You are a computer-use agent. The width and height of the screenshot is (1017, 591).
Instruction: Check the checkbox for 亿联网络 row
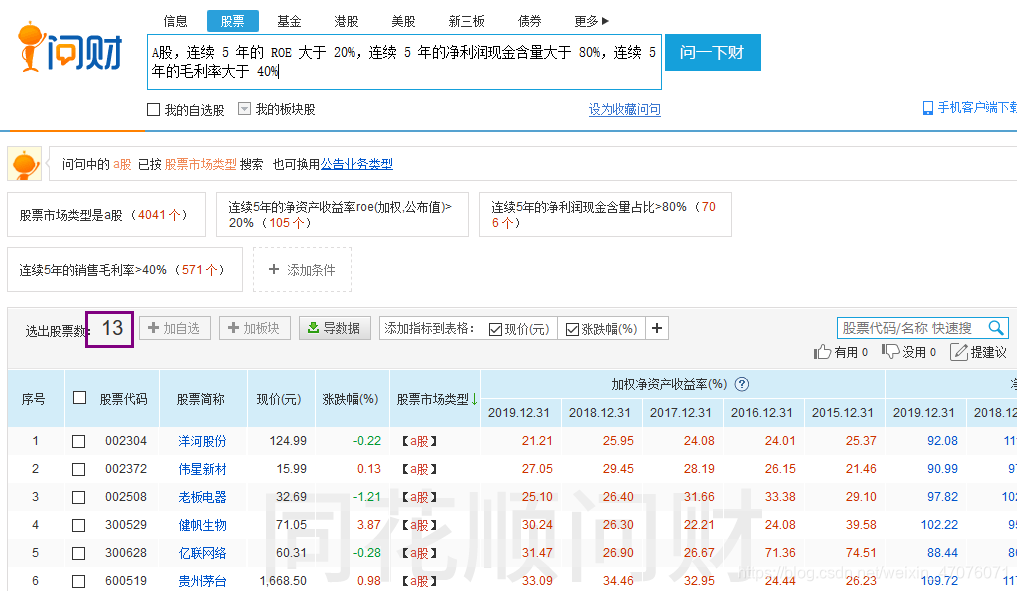(78, 553)
